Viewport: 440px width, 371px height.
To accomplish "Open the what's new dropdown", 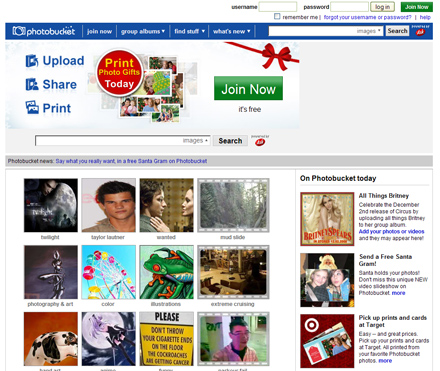I will 232,31.
